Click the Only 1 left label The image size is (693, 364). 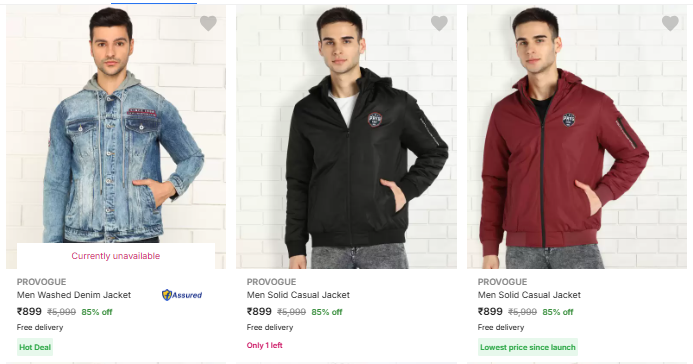(264, 345)
